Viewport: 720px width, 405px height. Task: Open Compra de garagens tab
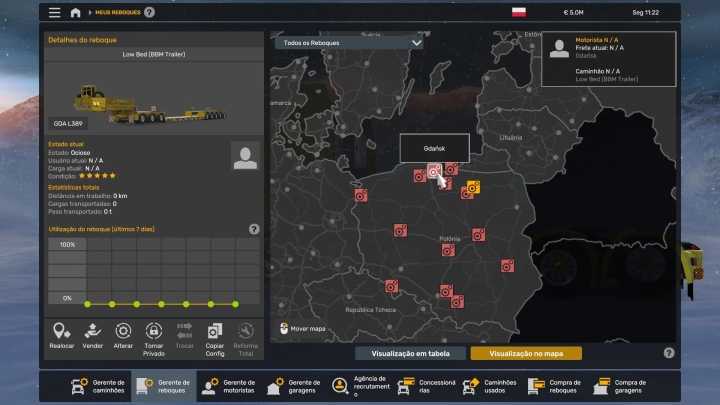(620, 386)
